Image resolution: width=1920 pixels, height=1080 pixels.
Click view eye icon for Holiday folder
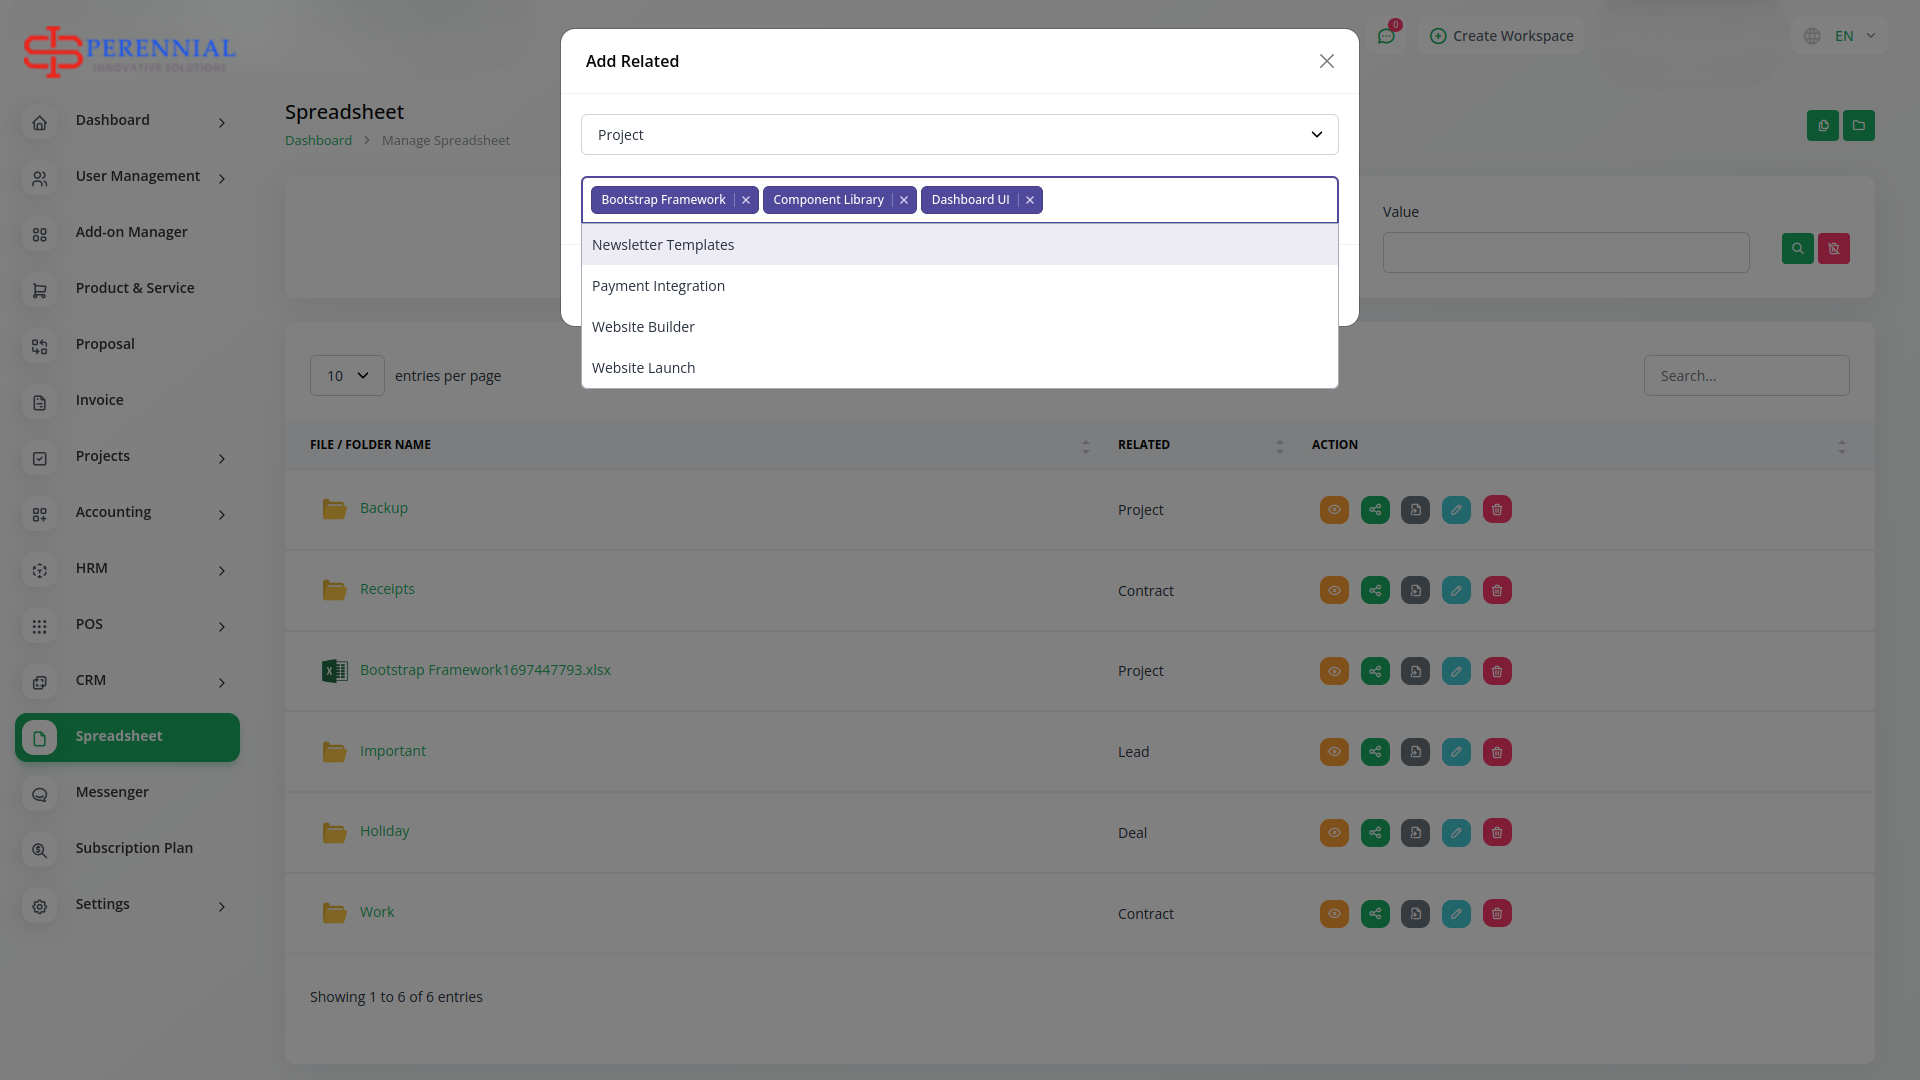pos(1334,833)
